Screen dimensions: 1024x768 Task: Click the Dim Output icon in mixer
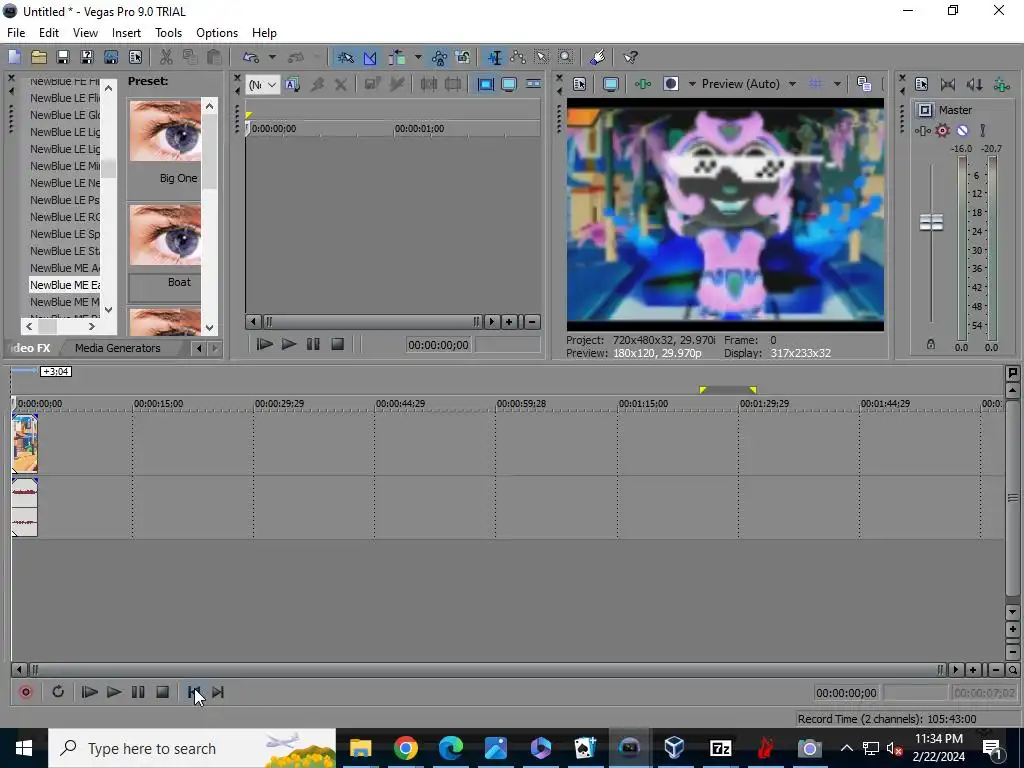[x=974, y=84]
